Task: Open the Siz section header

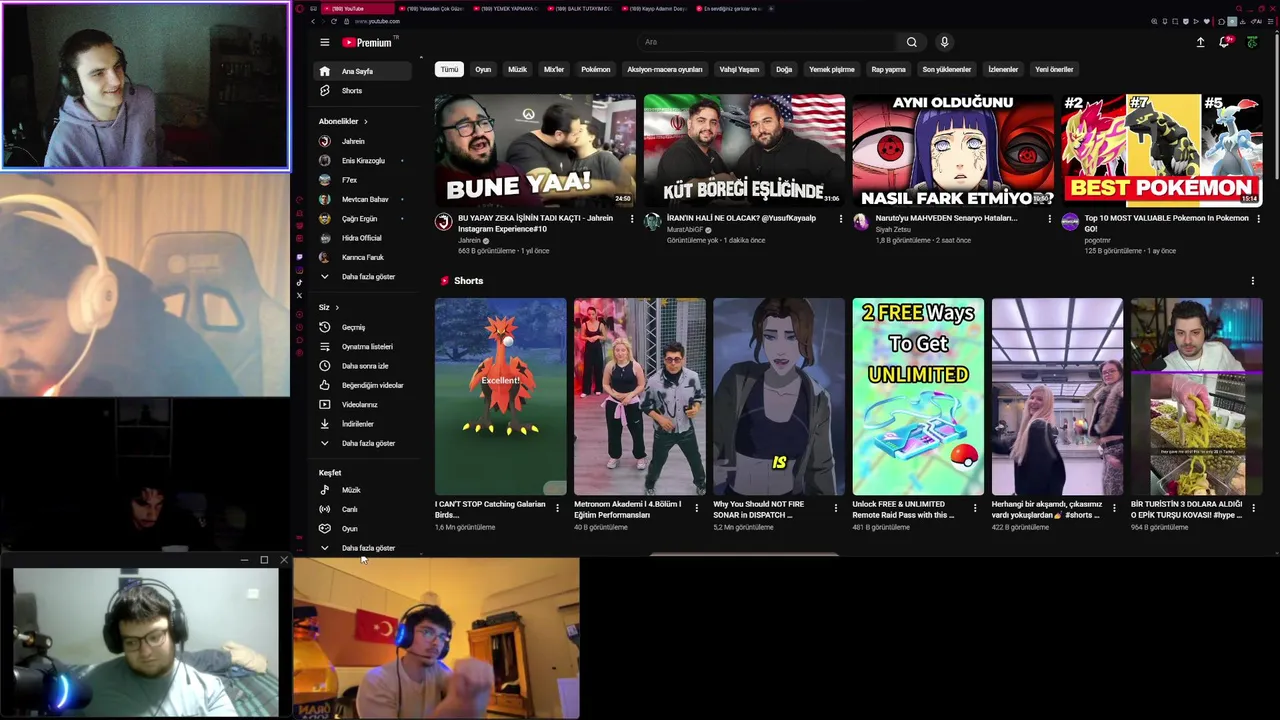Action: tap(329, 307)
